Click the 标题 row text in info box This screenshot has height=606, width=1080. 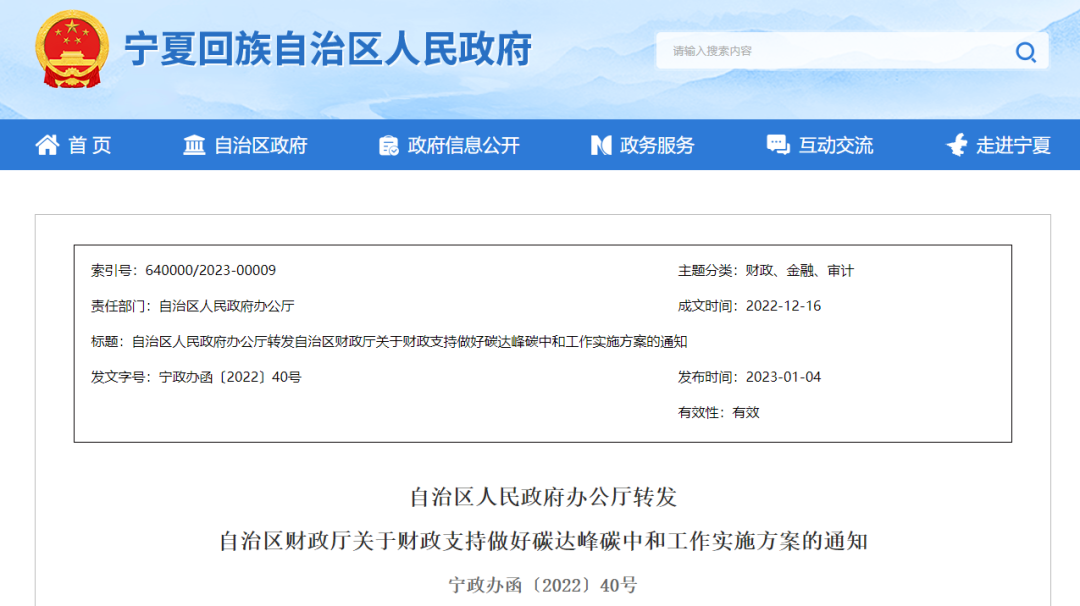[x=389, y=342]
